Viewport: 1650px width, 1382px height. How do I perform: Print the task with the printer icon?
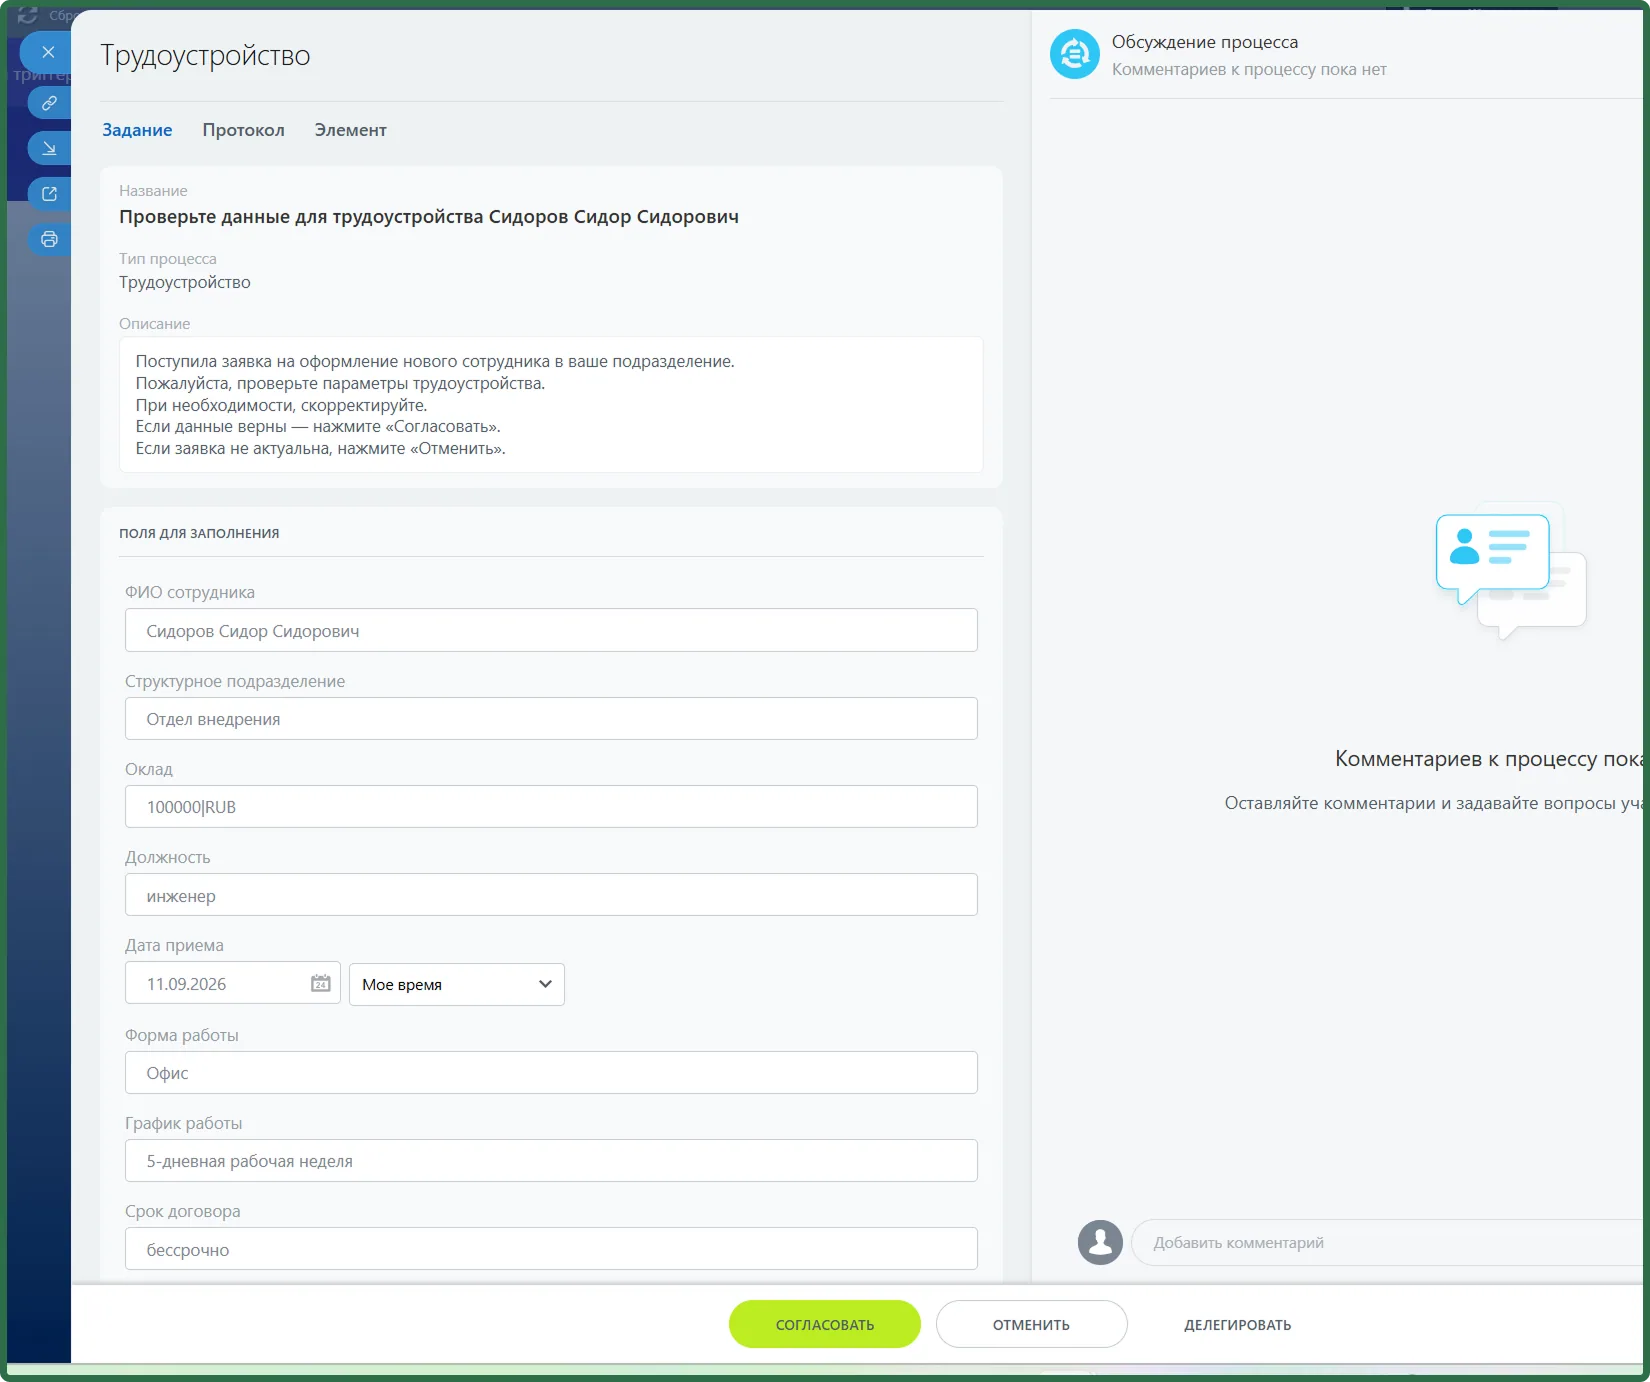click(49, 240)
